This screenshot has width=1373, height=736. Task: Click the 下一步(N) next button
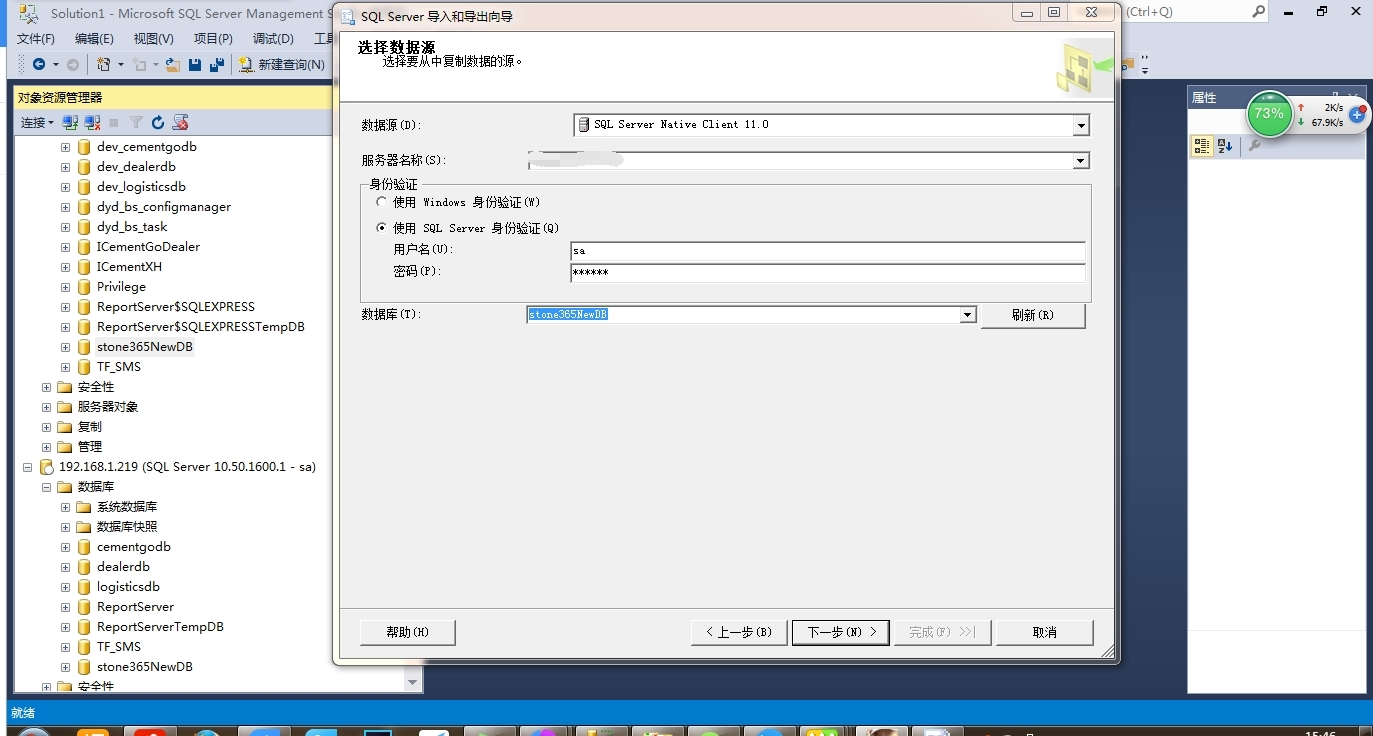840,632
